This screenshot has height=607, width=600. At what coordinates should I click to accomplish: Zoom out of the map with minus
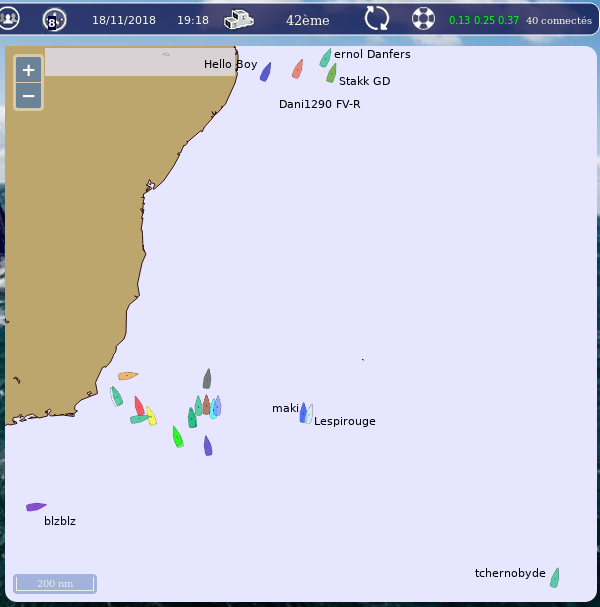[28, 96]
